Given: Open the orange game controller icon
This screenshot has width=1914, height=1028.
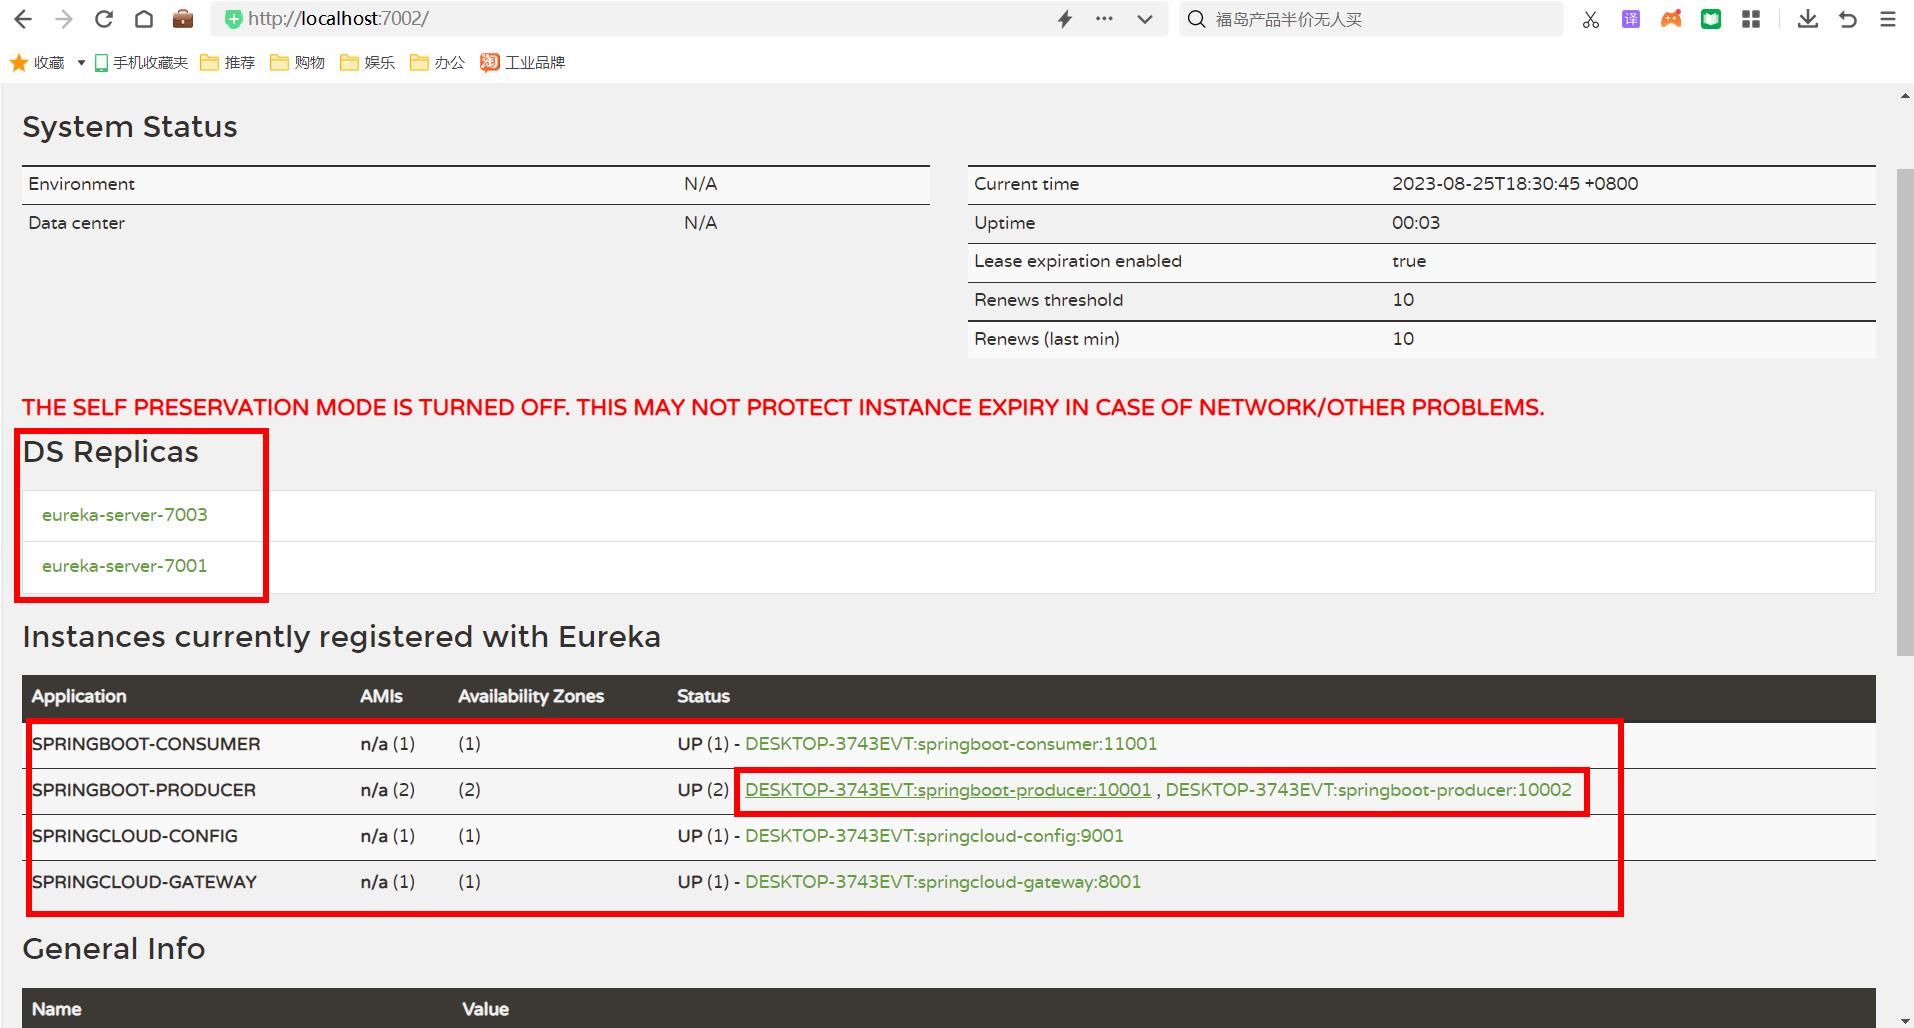Looking at the screenshot, I should [x=1671, y=19].
